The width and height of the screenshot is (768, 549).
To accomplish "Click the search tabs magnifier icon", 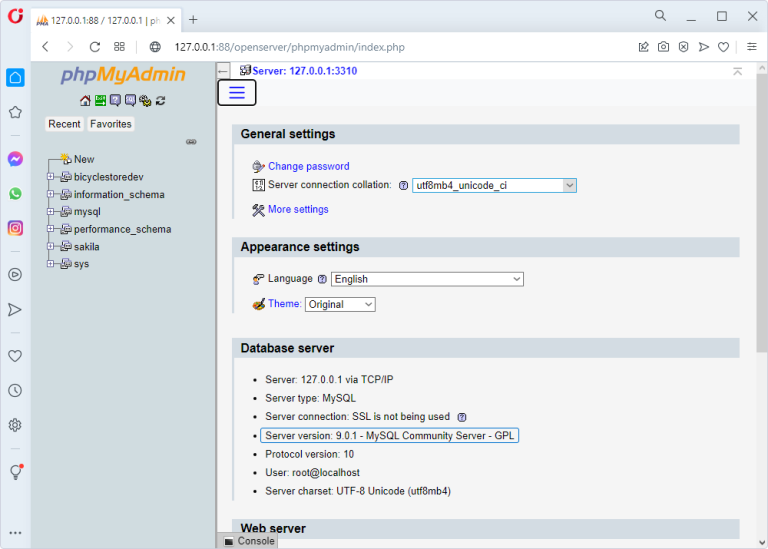I will tap(661, 16).
